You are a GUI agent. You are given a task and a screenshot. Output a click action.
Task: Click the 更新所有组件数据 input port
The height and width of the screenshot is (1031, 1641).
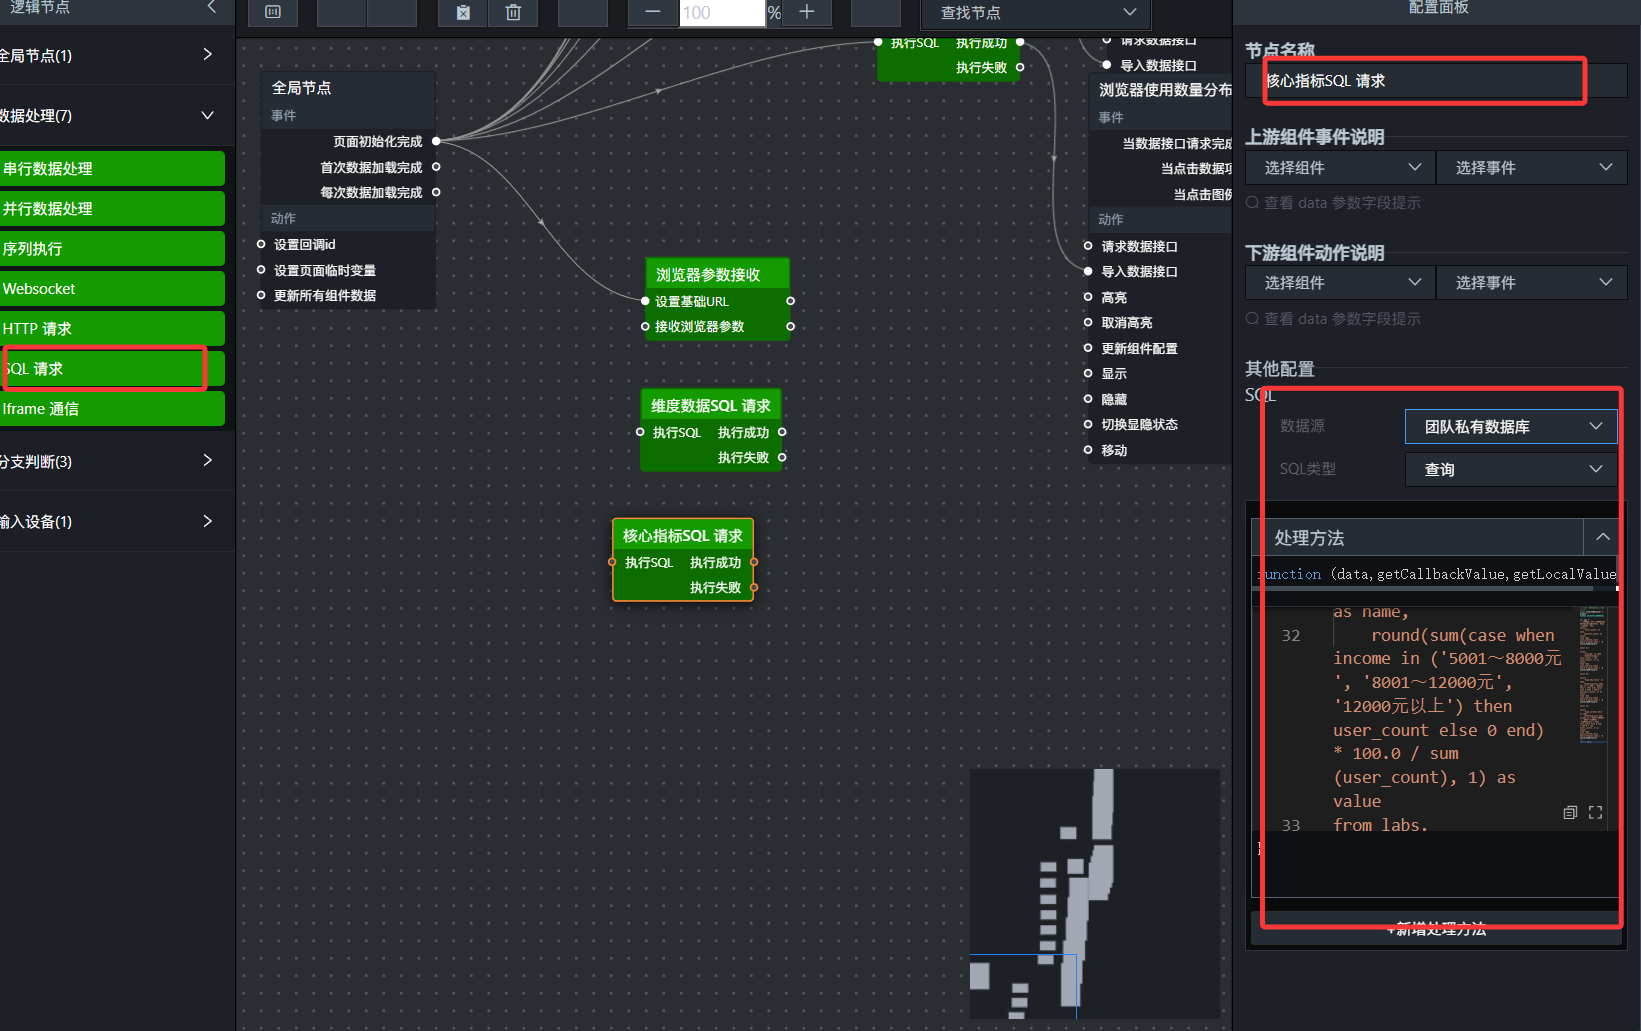tap(261, 295)
